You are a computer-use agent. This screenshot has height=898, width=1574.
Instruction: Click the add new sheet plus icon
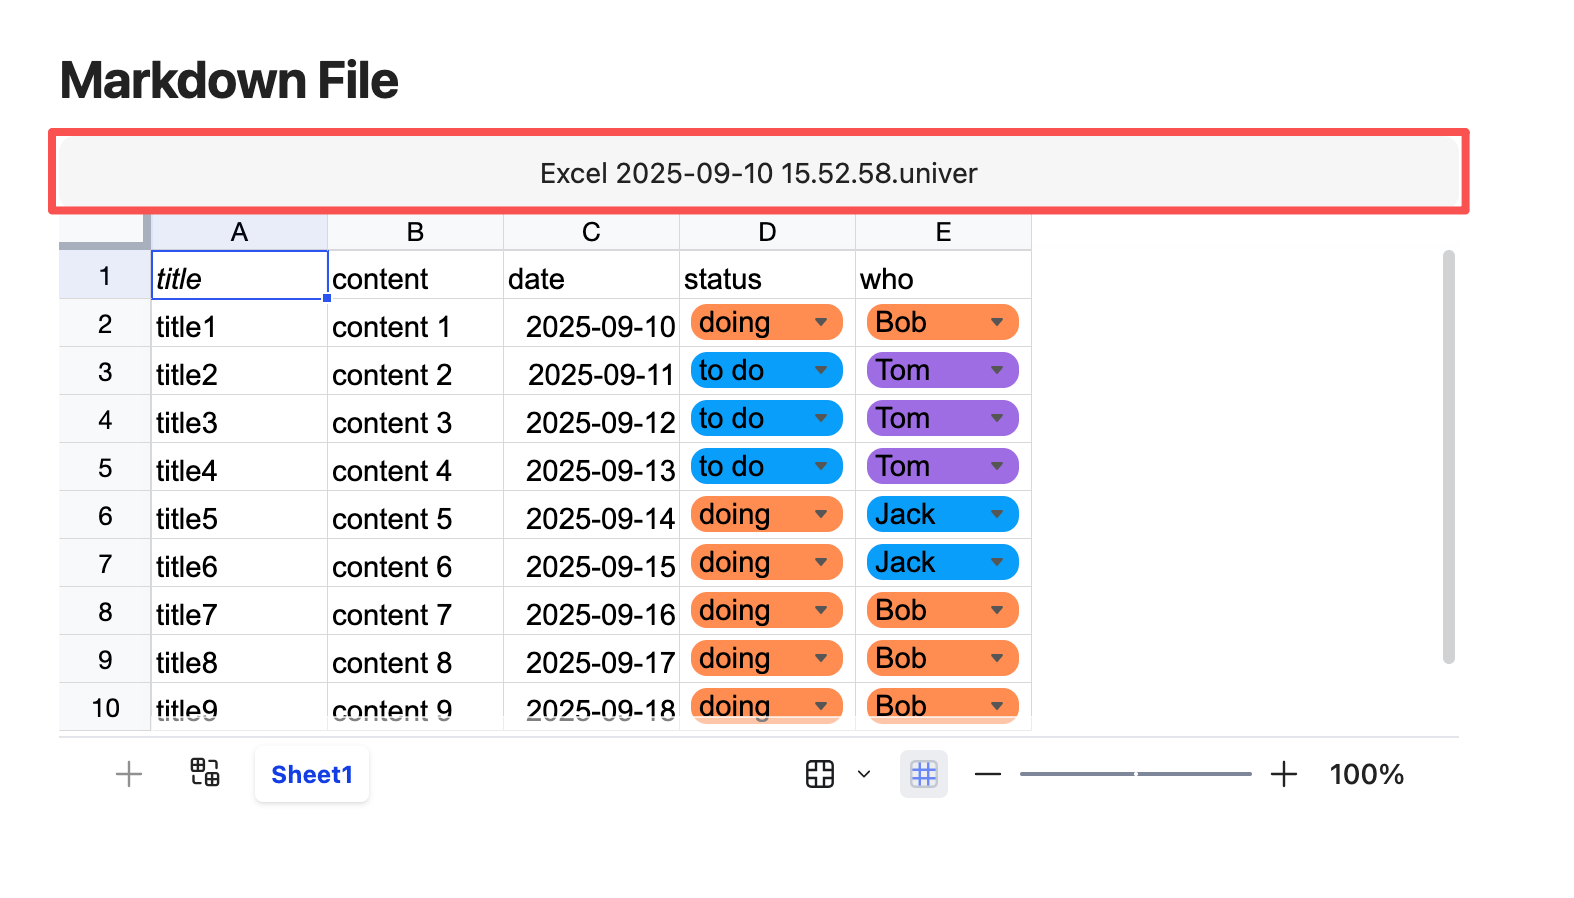point(129,774)
